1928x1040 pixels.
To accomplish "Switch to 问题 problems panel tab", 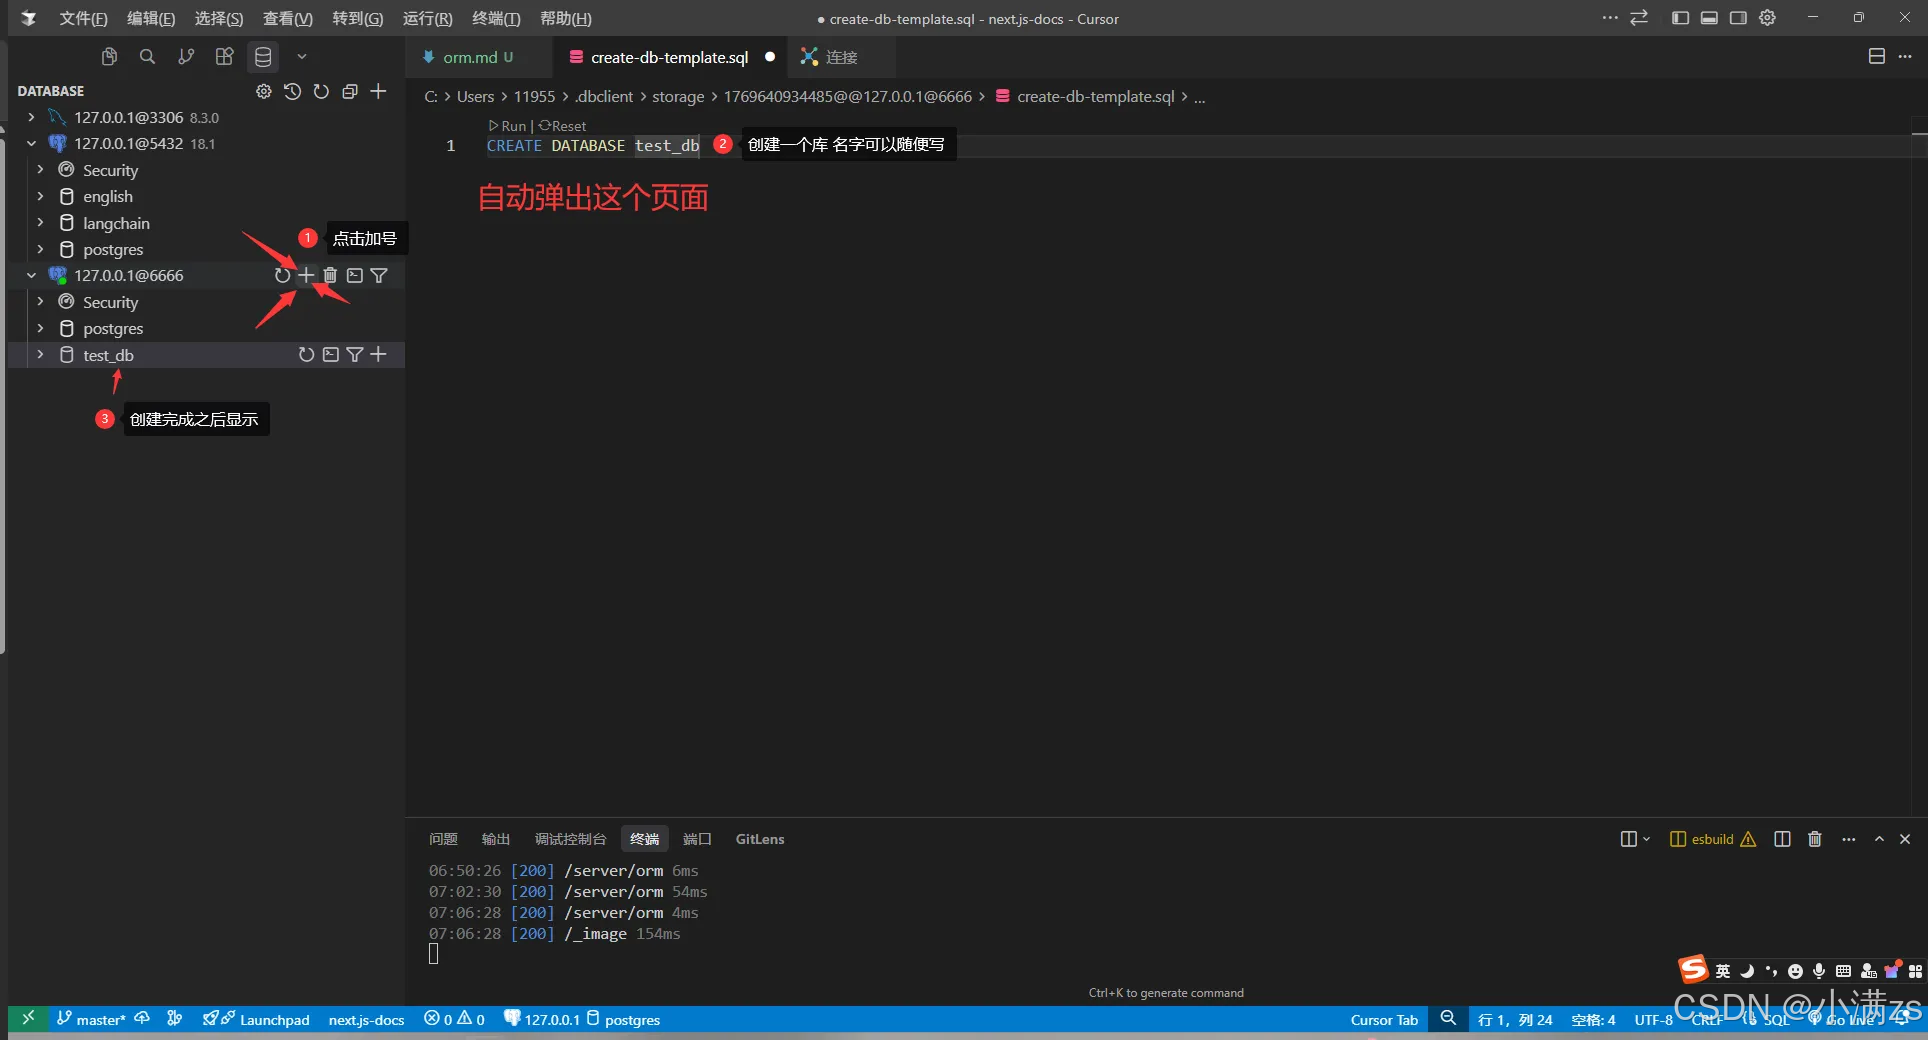I will pyautogui.click(x=443, y=839).
